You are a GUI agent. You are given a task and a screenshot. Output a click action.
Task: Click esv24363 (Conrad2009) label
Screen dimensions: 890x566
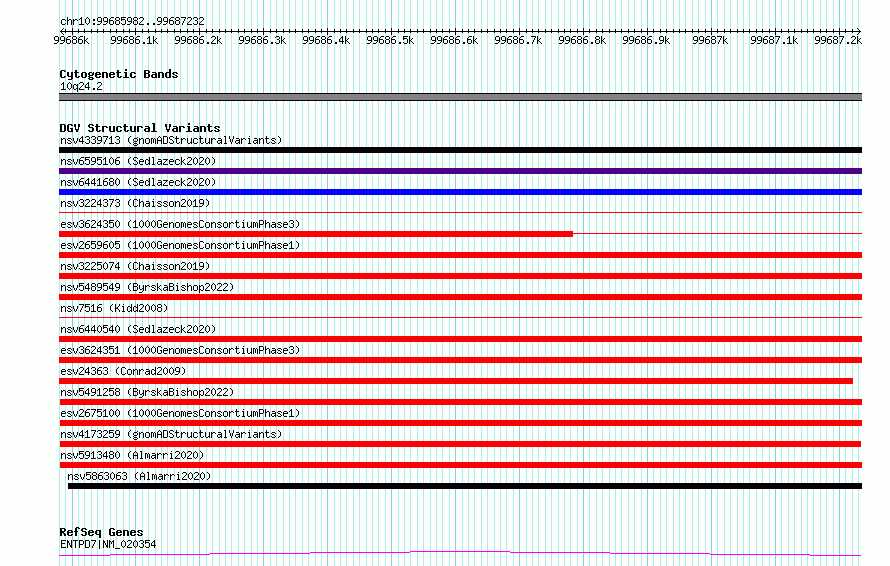(123, 371)
